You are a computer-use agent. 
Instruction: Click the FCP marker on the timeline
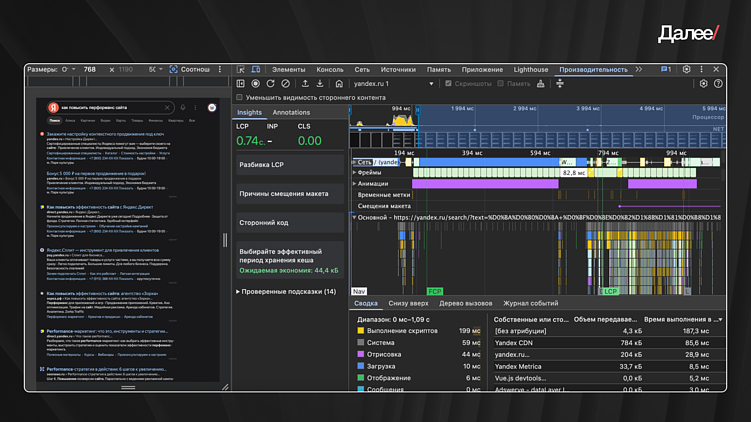tap(434, 291)
